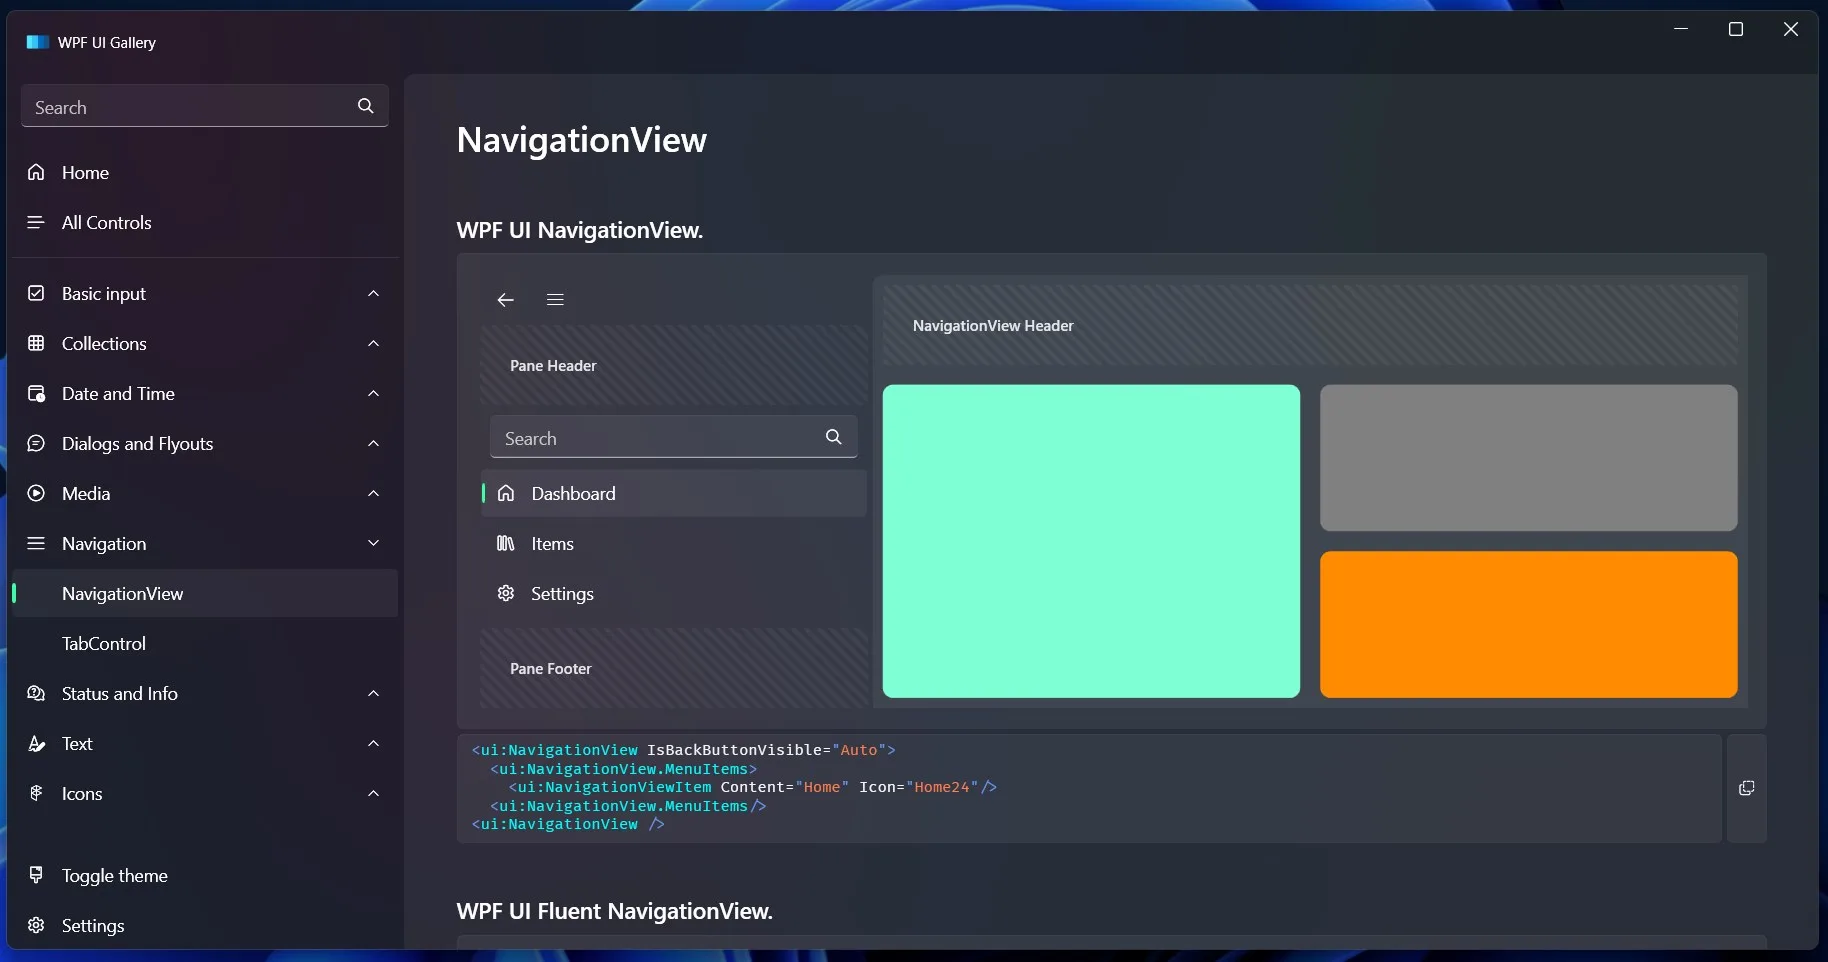Expand the Media section chevron
1828x962 pixels.
coord(373,493)
